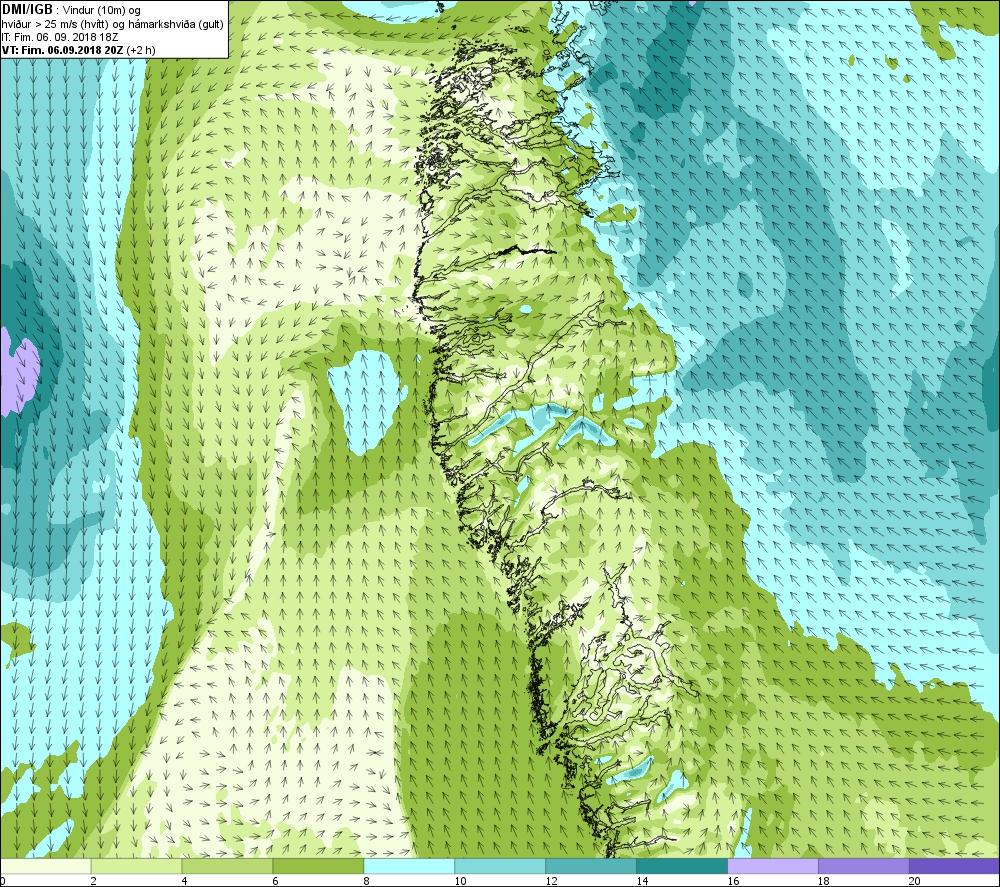Viewport: 1000px width, 887px height.
Task: Click the legend tick label "12"
Action: tap(551, 881)
